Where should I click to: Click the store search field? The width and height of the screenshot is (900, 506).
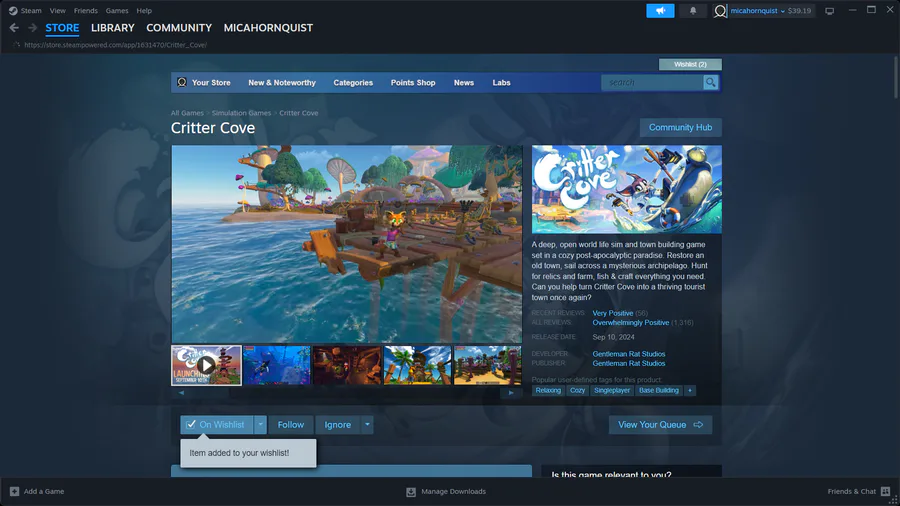[652, 83]
